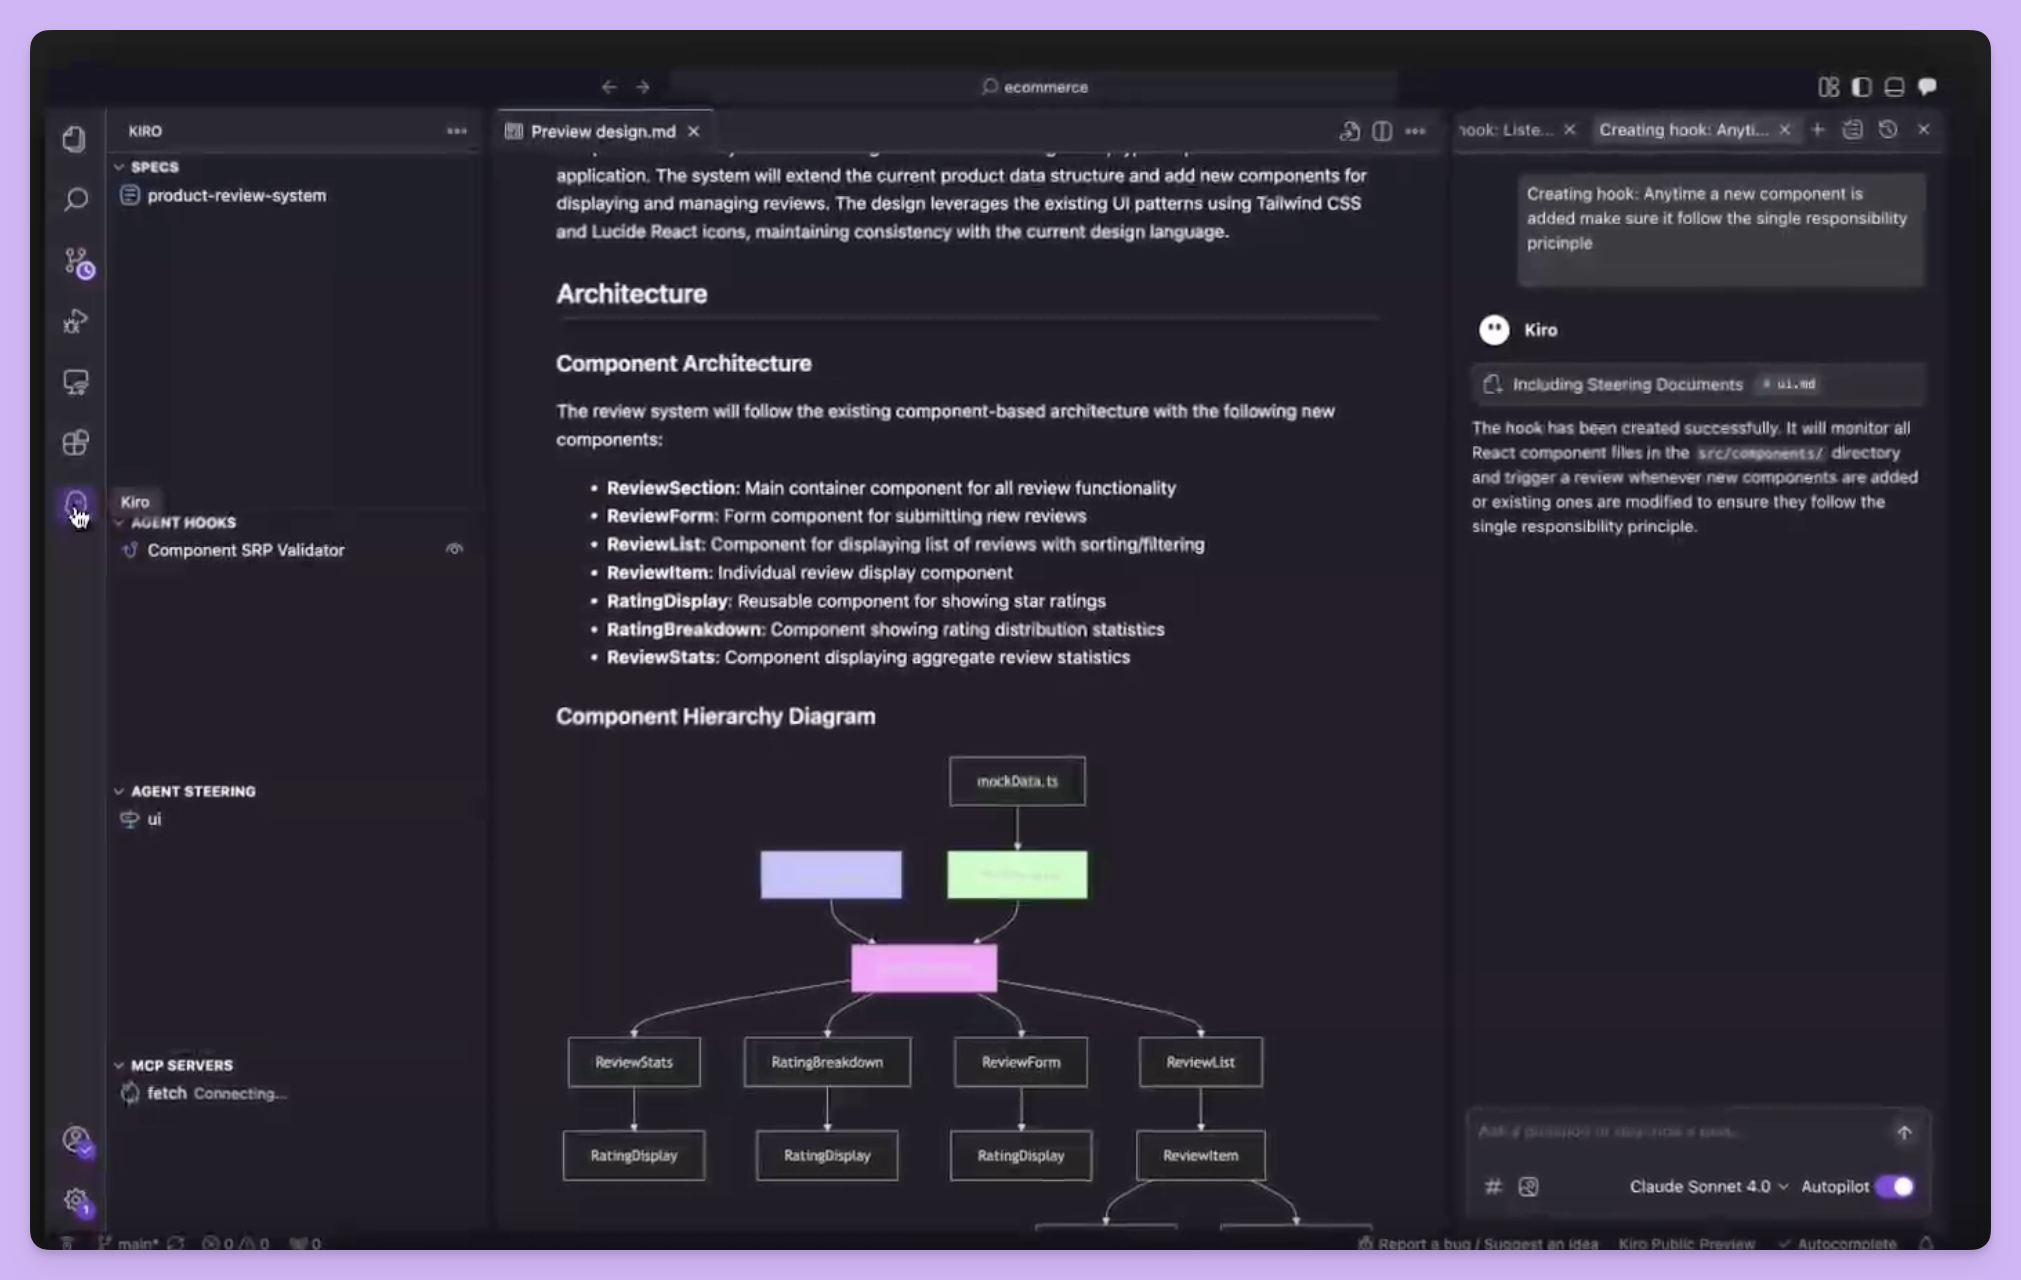This screenshot has height=1280, width=2021.
Task: Open the Claude Sonnet 4.0 model dropdown
Action: [x=1708, y=1186]
